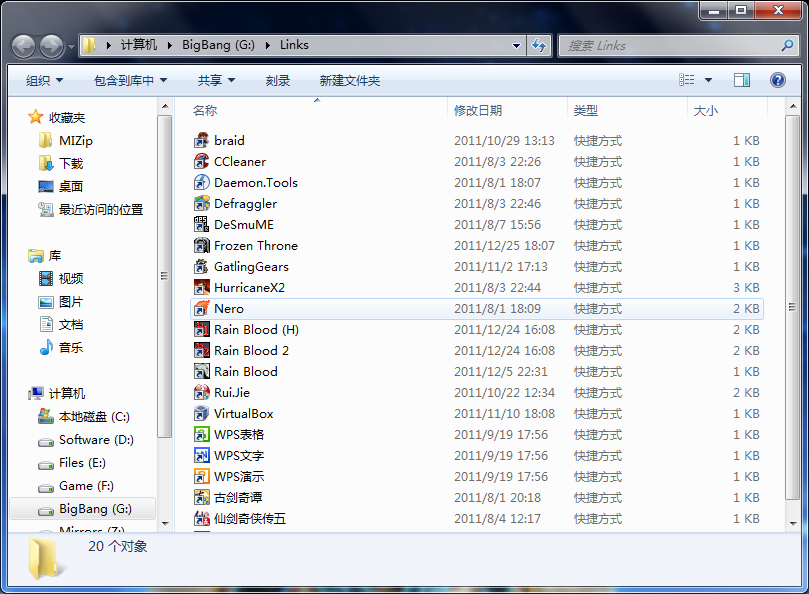
Task: Sort by the 修改日期 column header
Action: [x=478, y=110]
